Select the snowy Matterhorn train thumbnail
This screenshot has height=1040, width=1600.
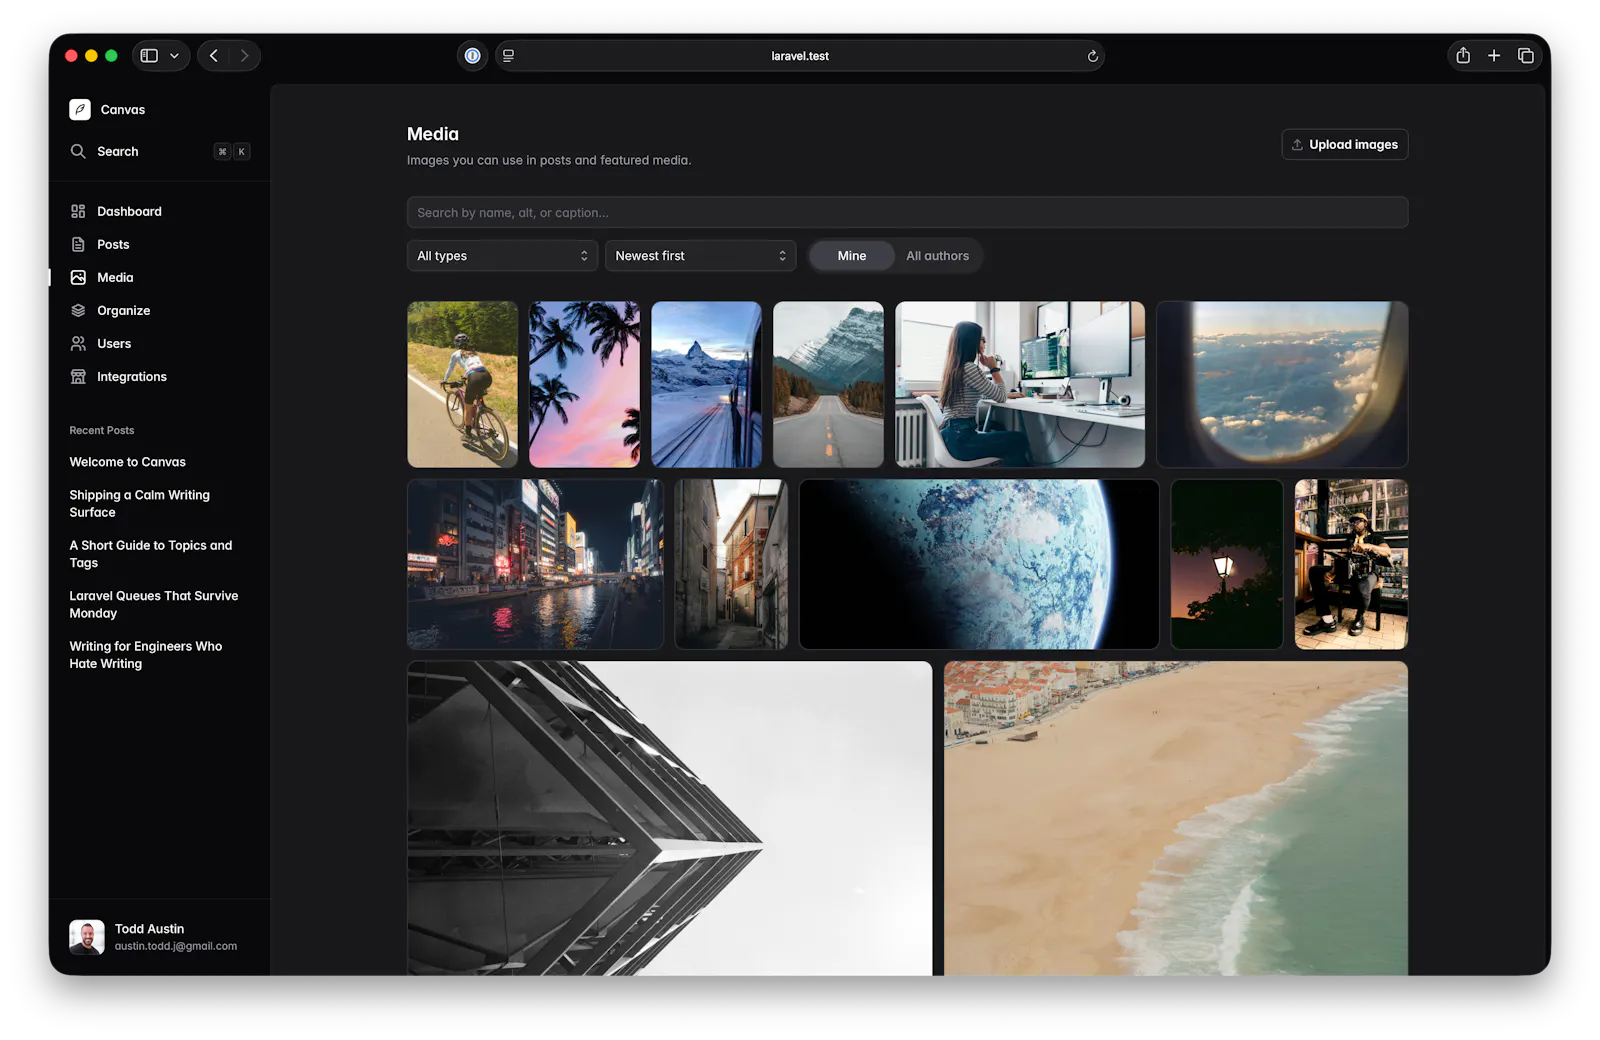point(706,385)
